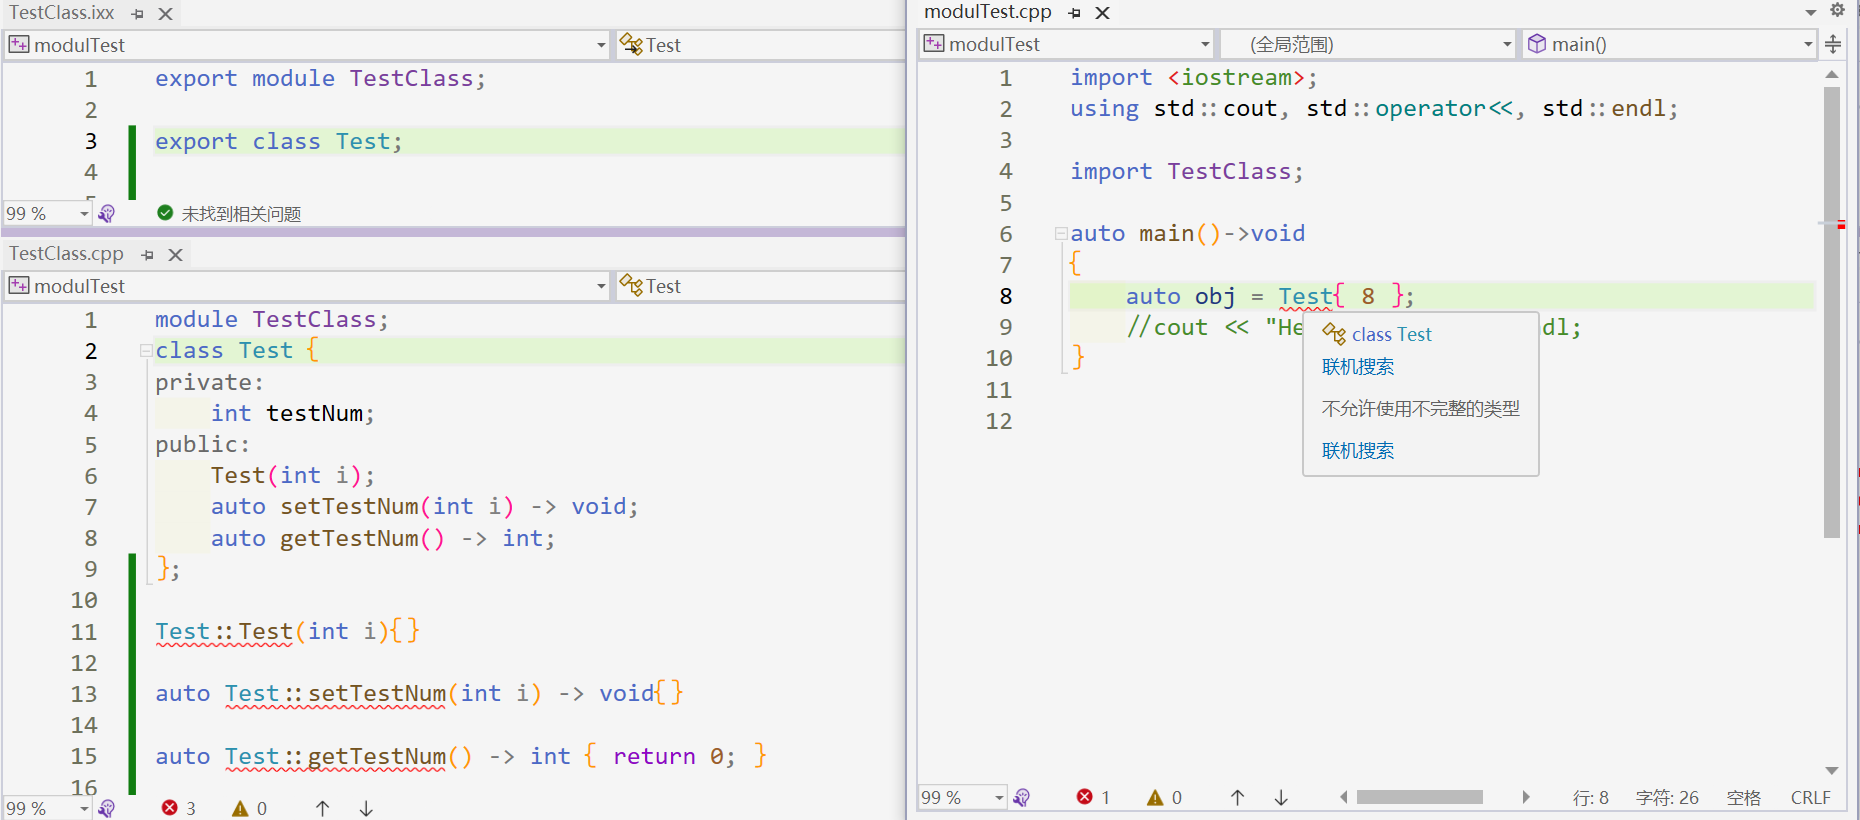Click scrollbar up arrow in modulTest.cpp

click(1832, 74)
